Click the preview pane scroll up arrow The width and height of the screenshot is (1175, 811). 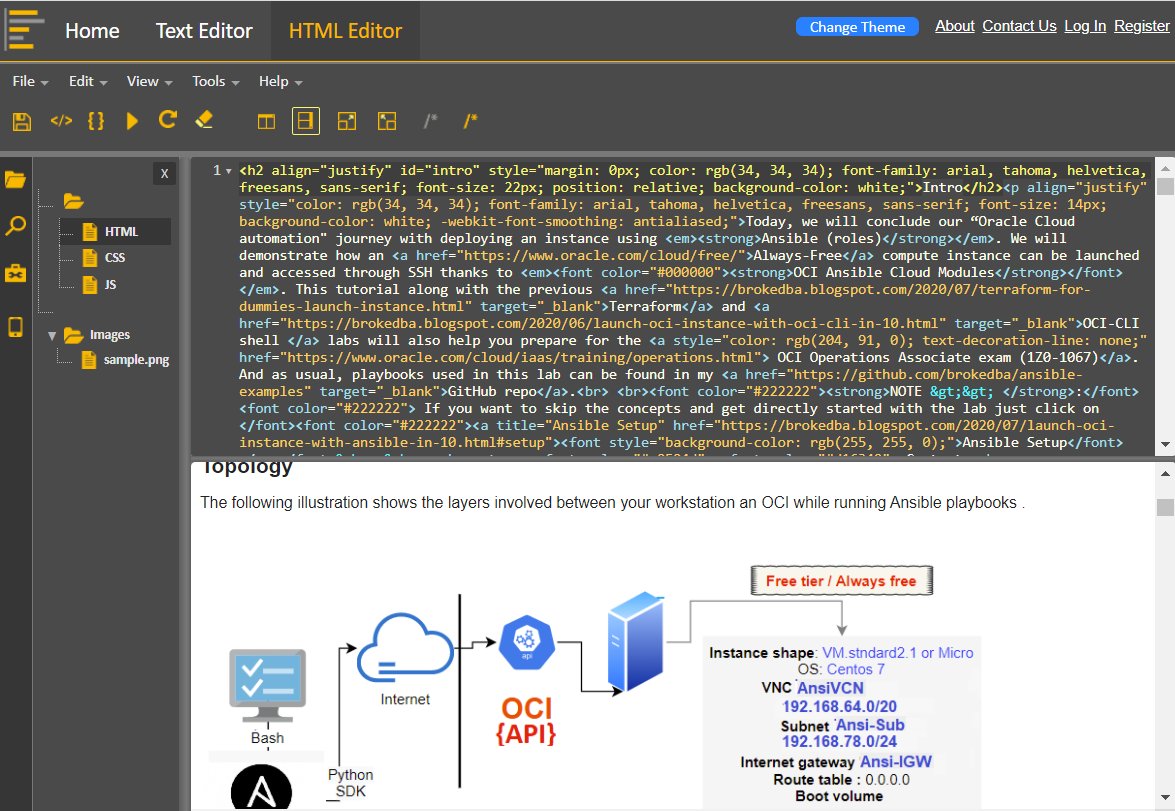pos(1165,474)
